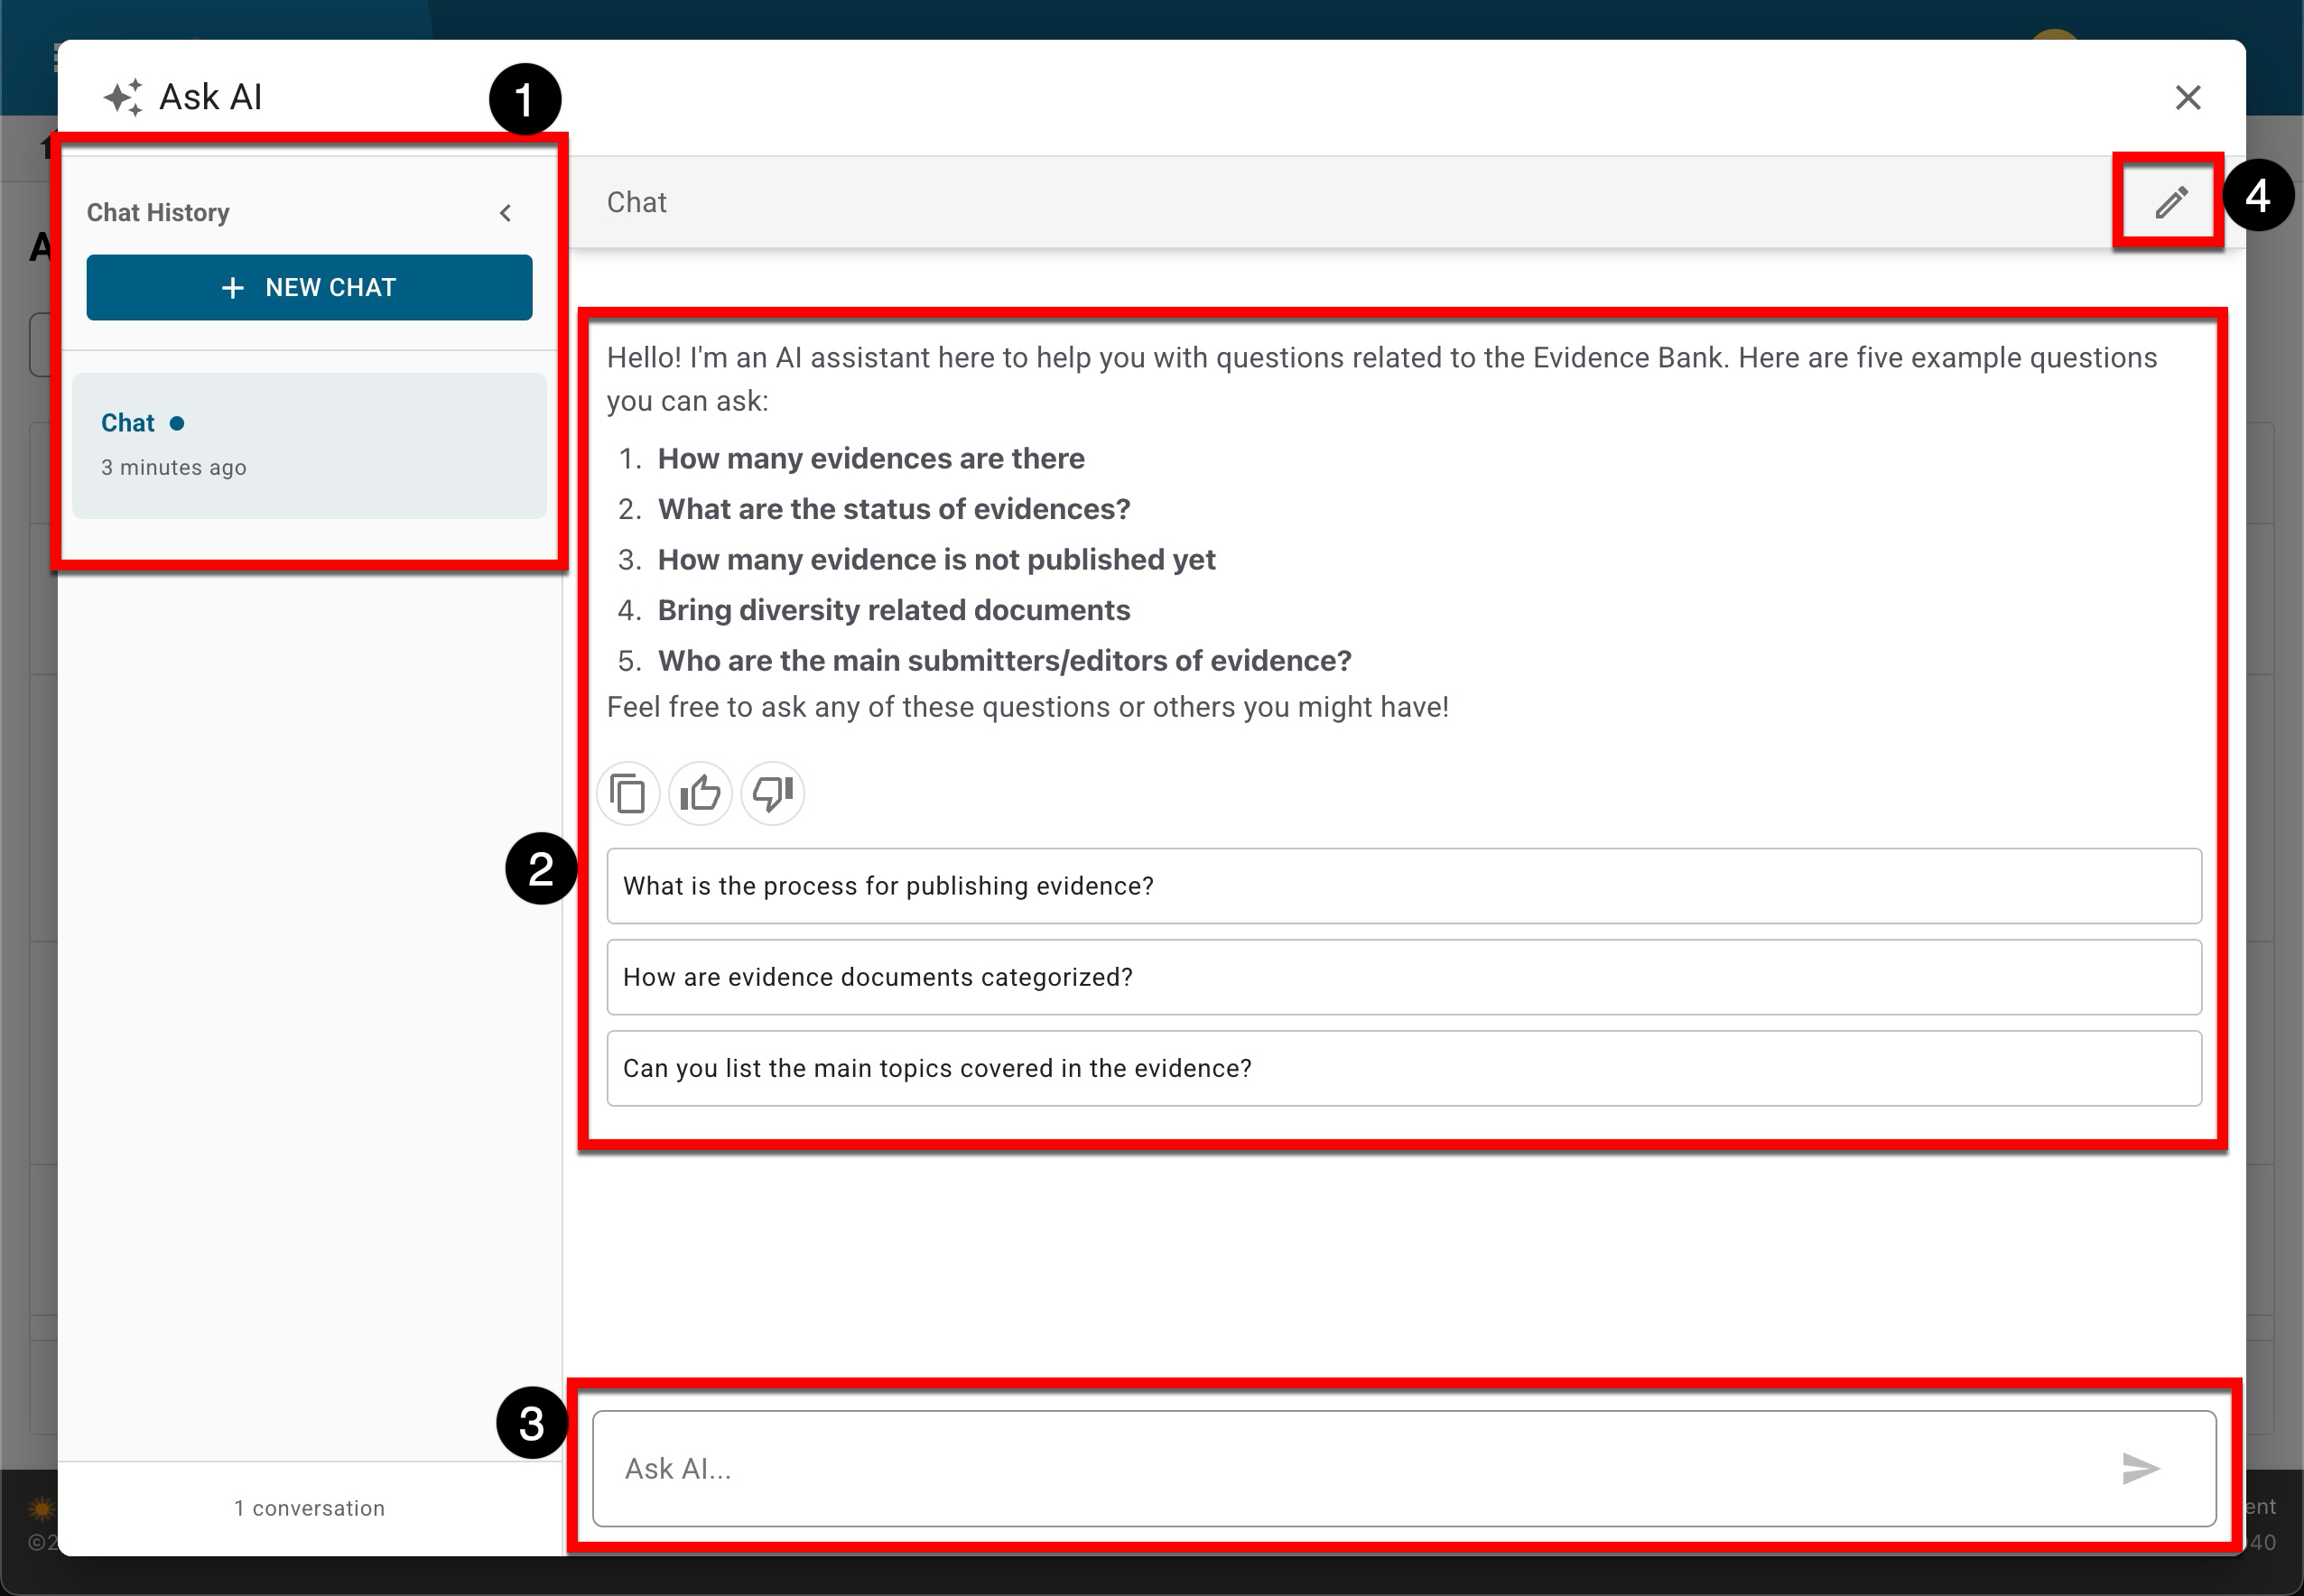Start a new chat conversation

(309, 288)
